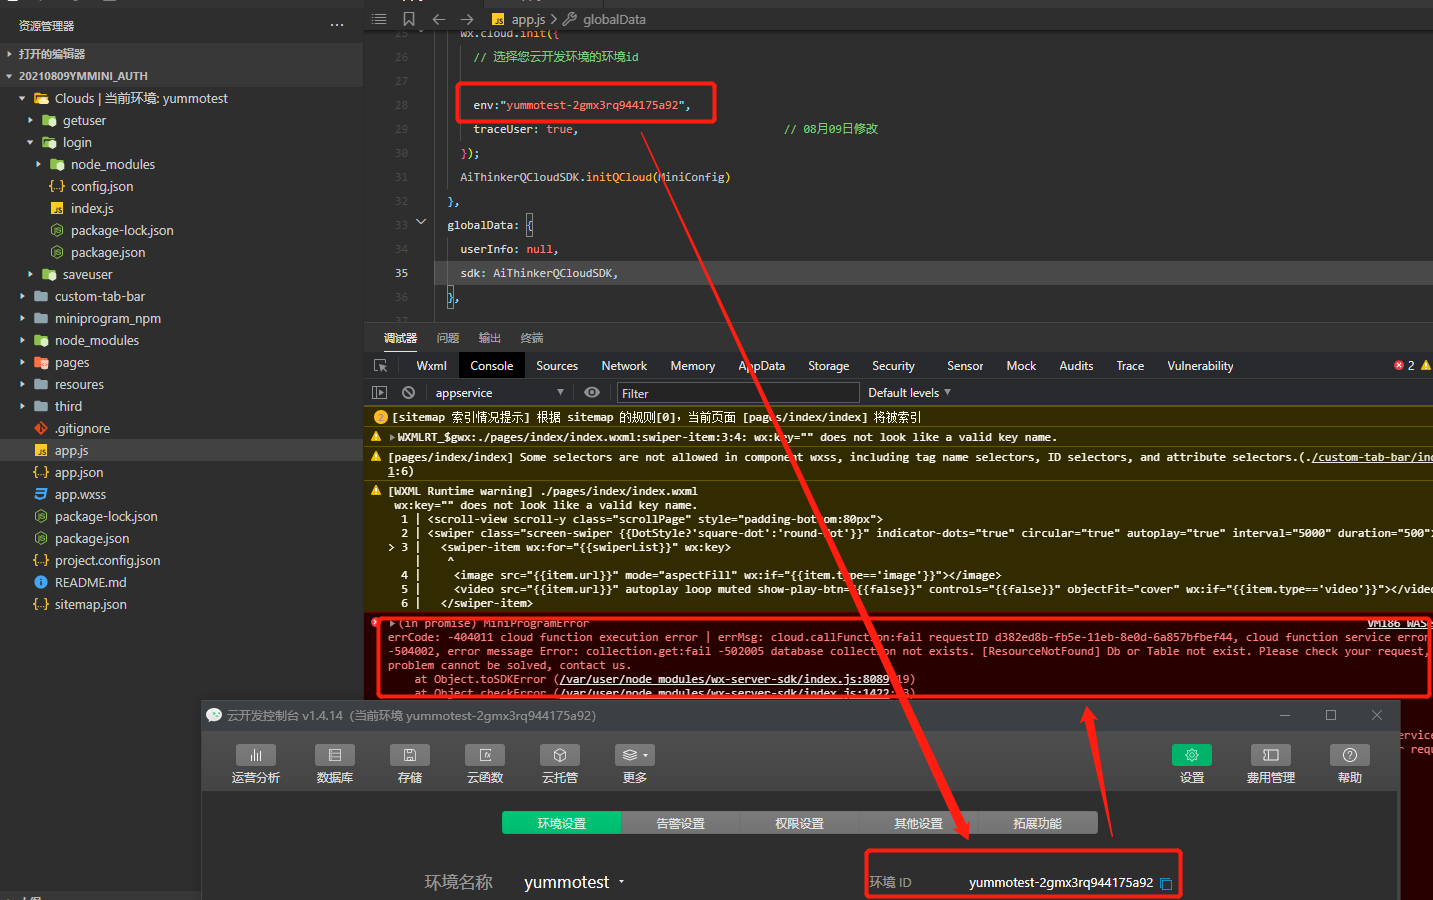The height and width of the screenshot is (900, 1433).
Task: Fold the globalData block at line 33
Action: click(421, 222)
